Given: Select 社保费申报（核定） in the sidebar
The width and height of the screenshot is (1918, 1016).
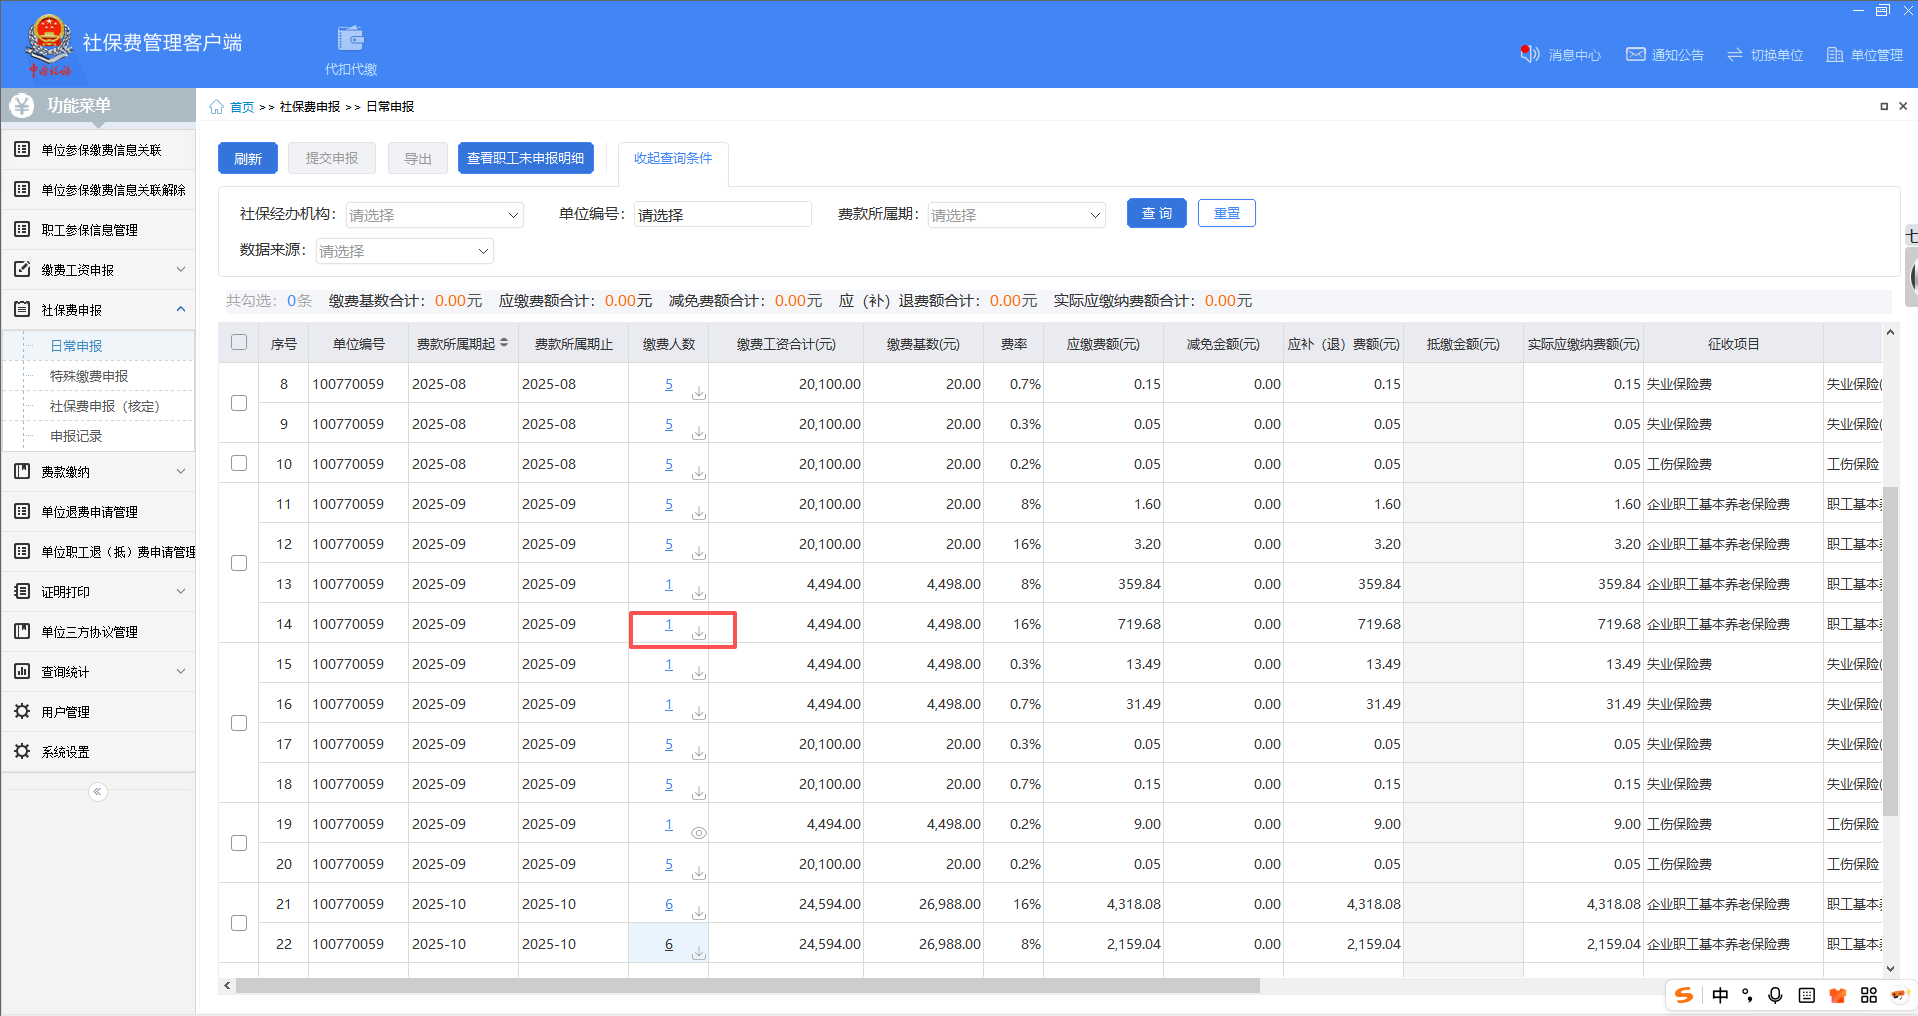Looking at the screenshot, I should point(105,406).
